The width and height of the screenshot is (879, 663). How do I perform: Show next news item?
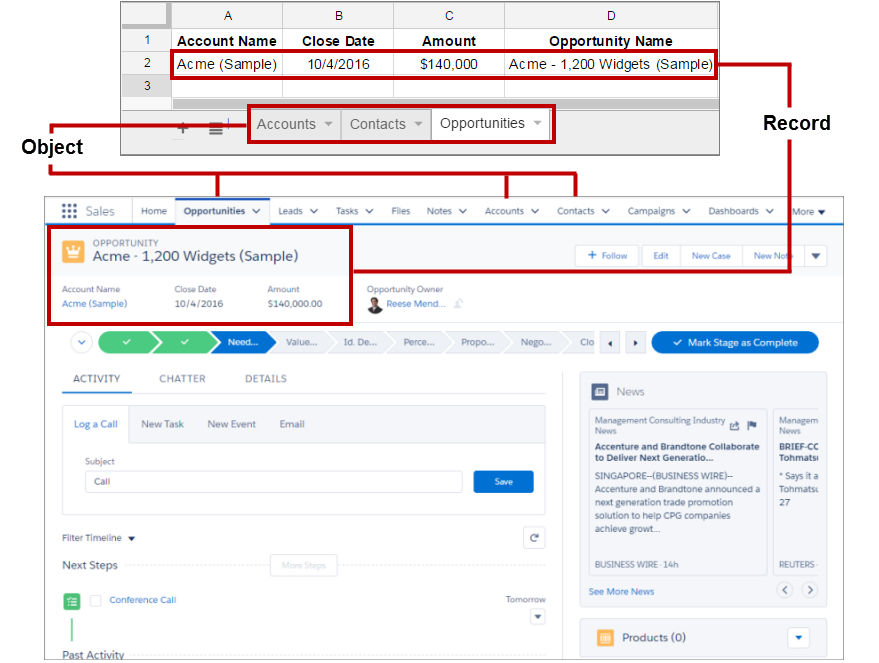tap(809, 590)
